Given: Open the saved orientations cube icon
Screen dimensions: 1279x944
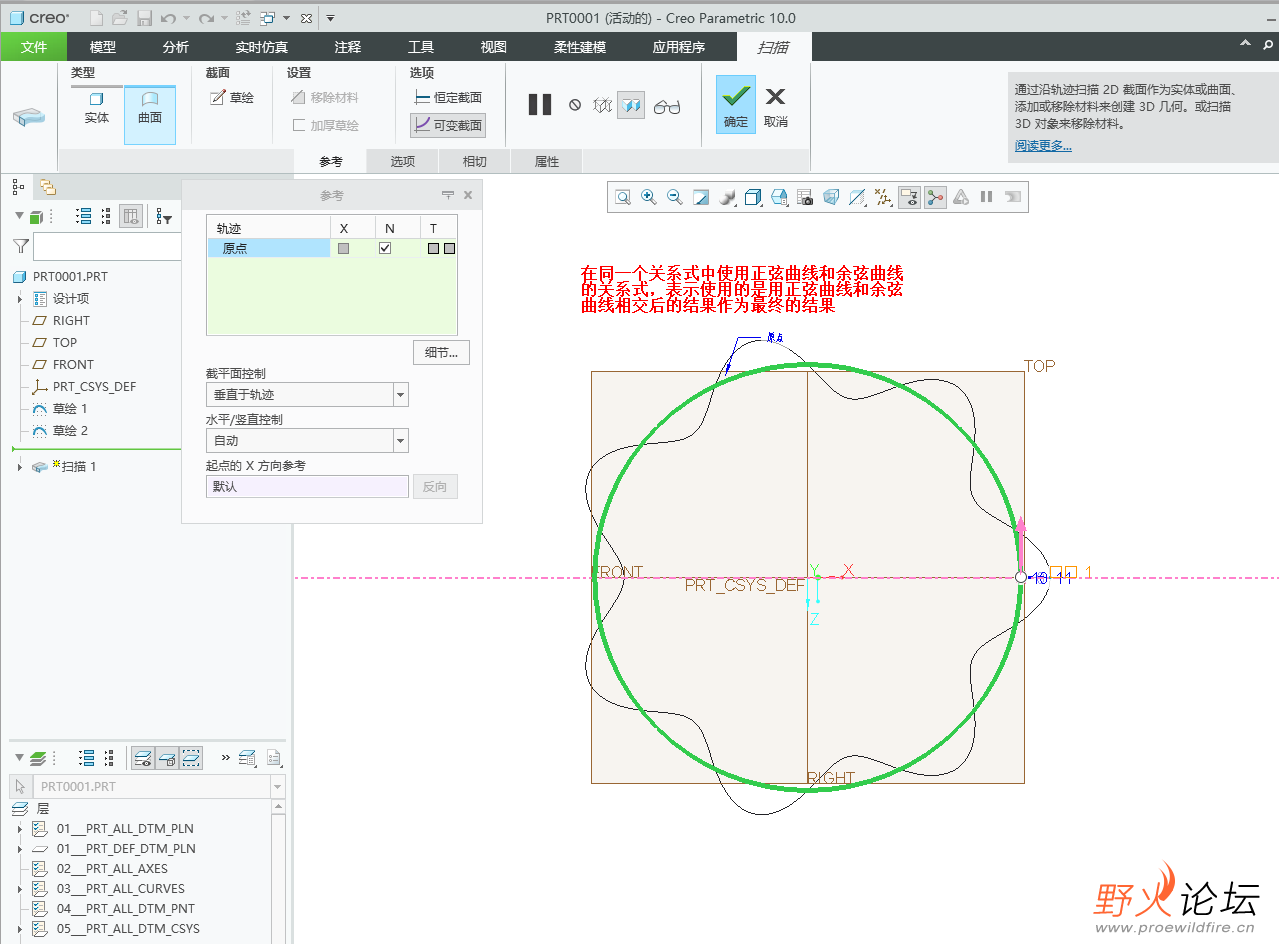Looking at the screenshot, I should click(x=754, y=197).
